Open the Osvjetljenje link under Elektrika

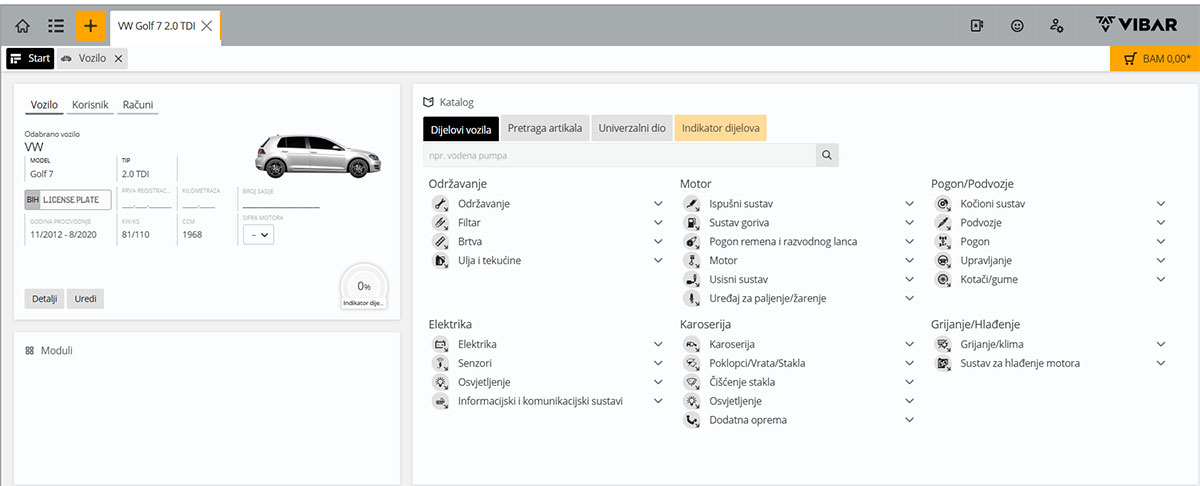484,383
